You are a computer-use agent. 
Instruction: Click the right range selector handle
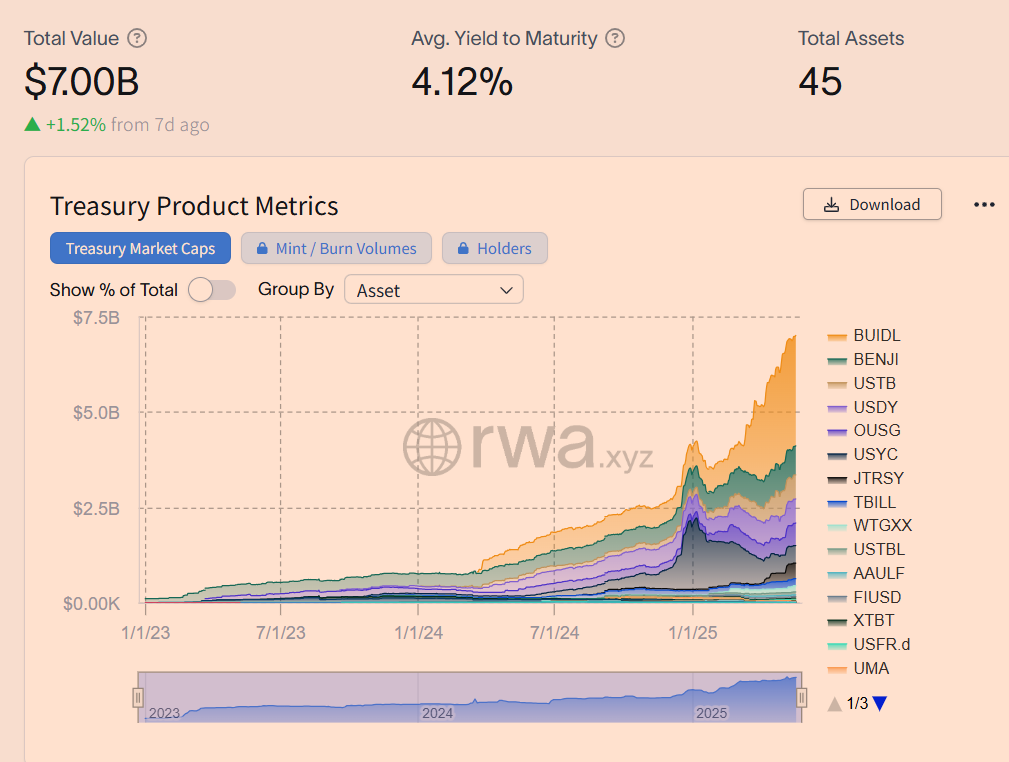click(x=801, y=698)
